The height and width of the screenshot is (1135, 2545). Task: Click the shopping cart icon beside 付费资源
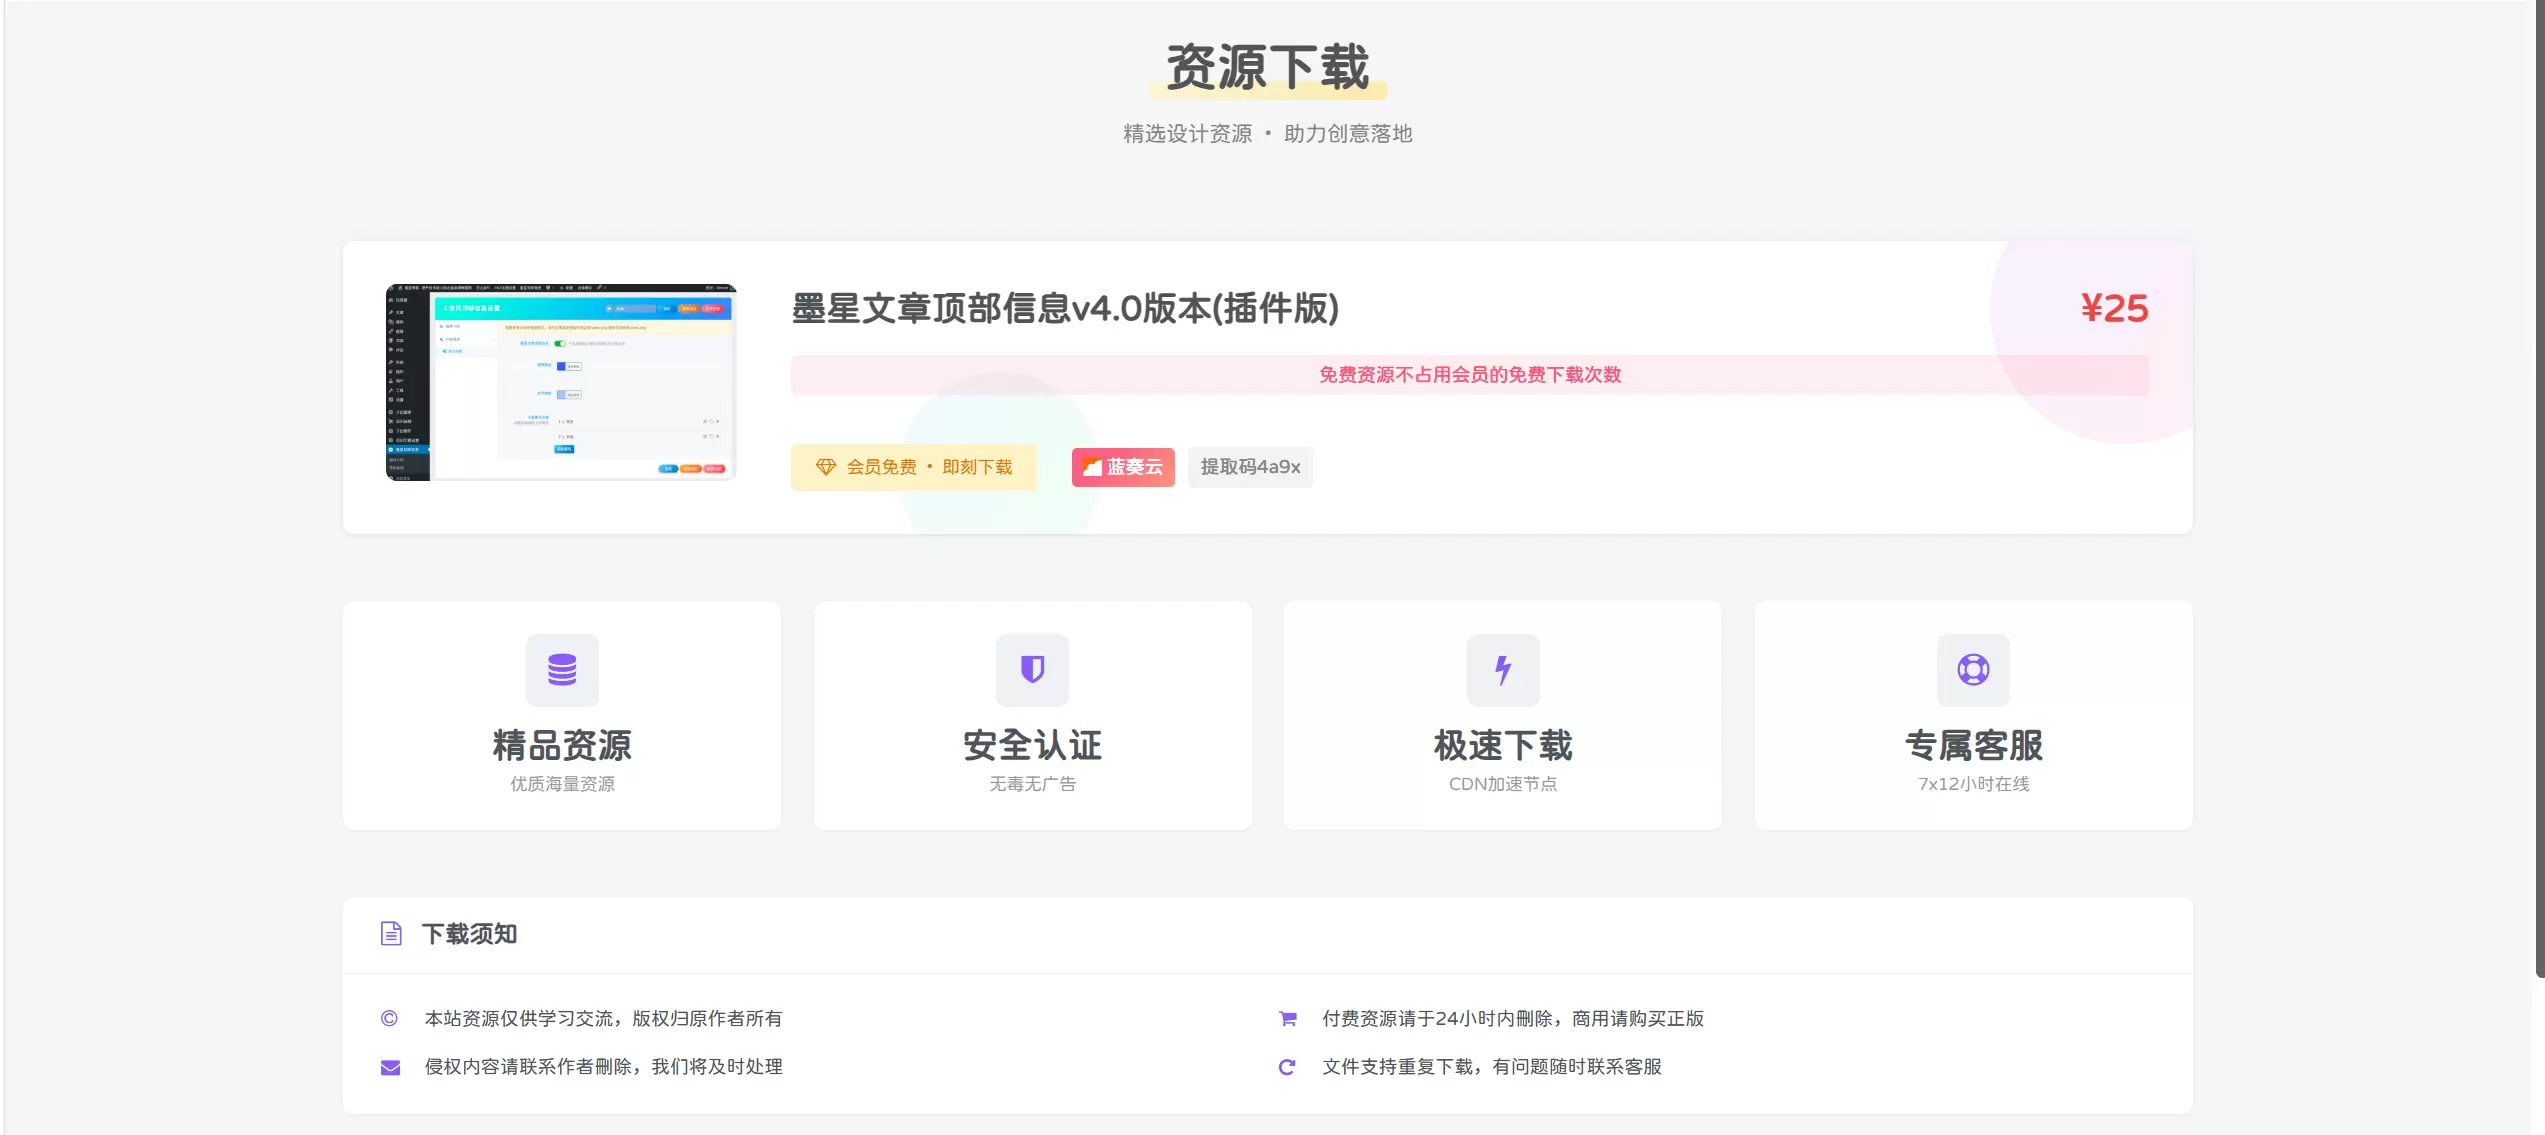pyautogui.click(x=1288, y=1018)
